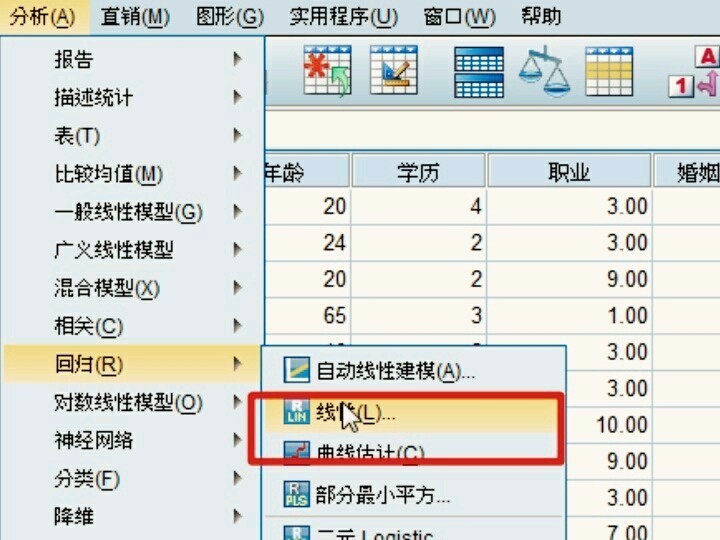Expand the 降维 submenu arrow

click(237, 516)
